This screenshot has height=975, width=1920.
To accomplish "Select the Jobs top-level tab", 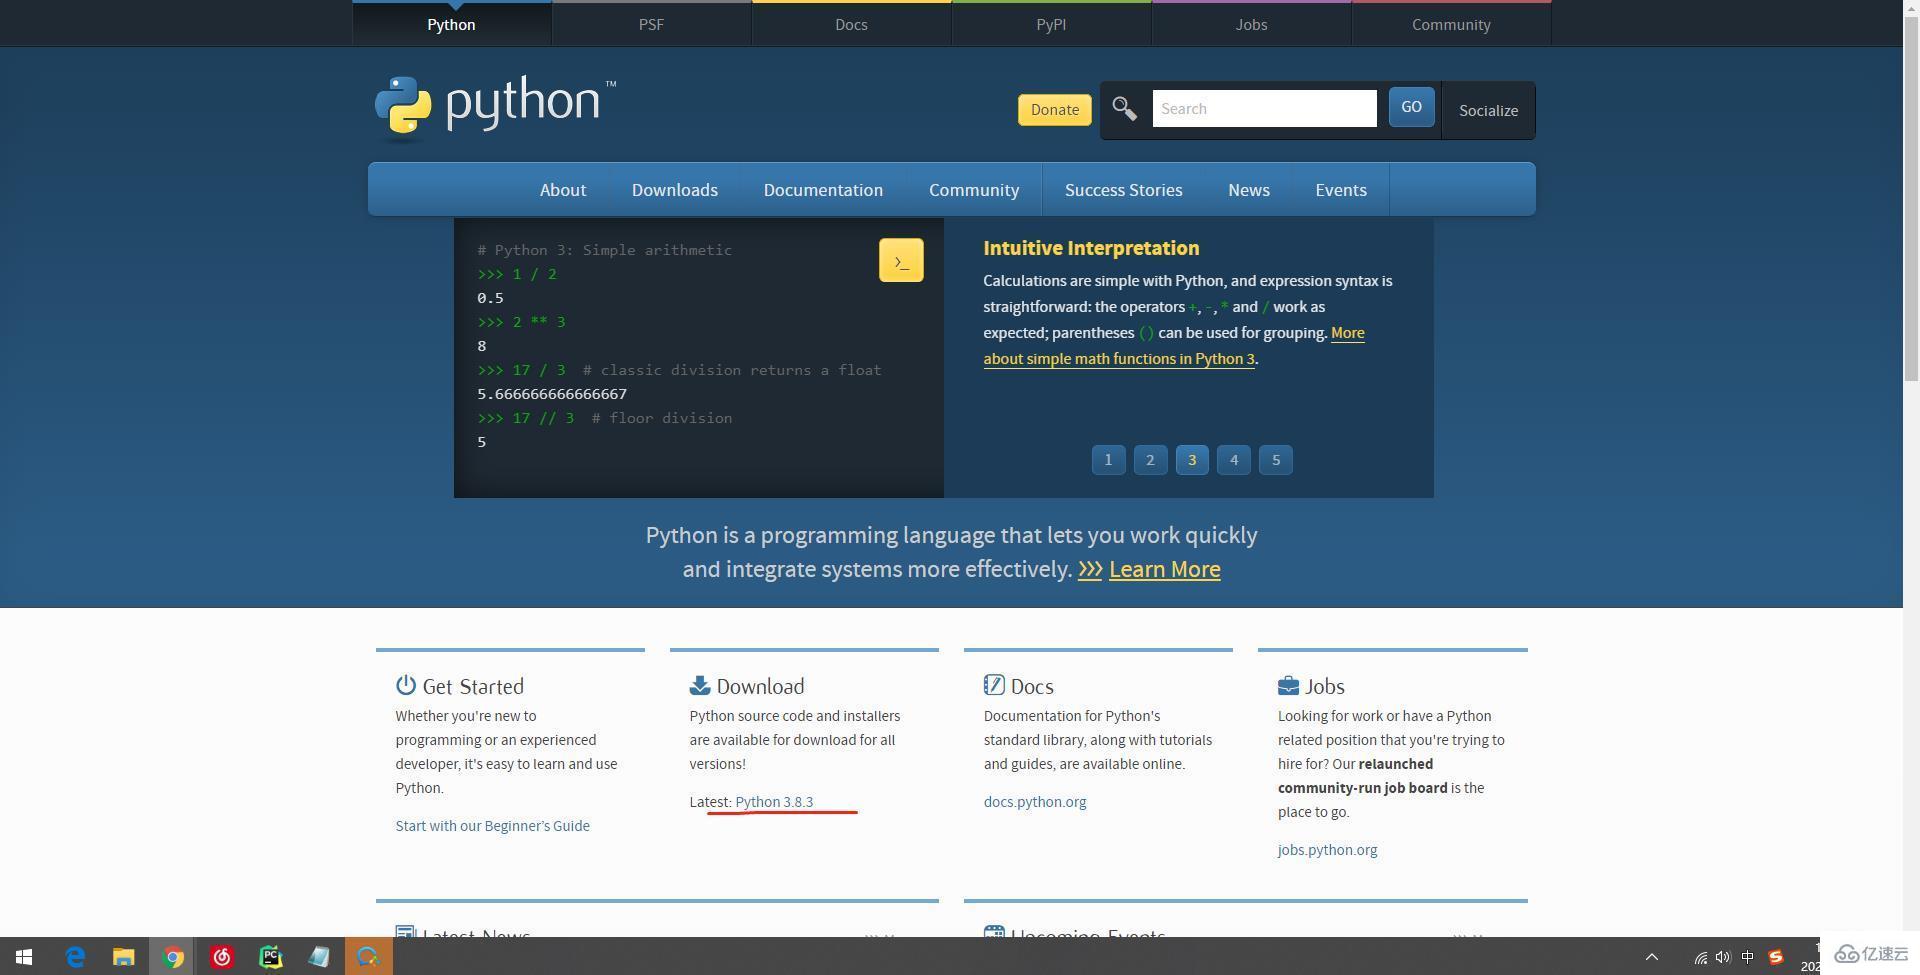I will [1251, 24].
